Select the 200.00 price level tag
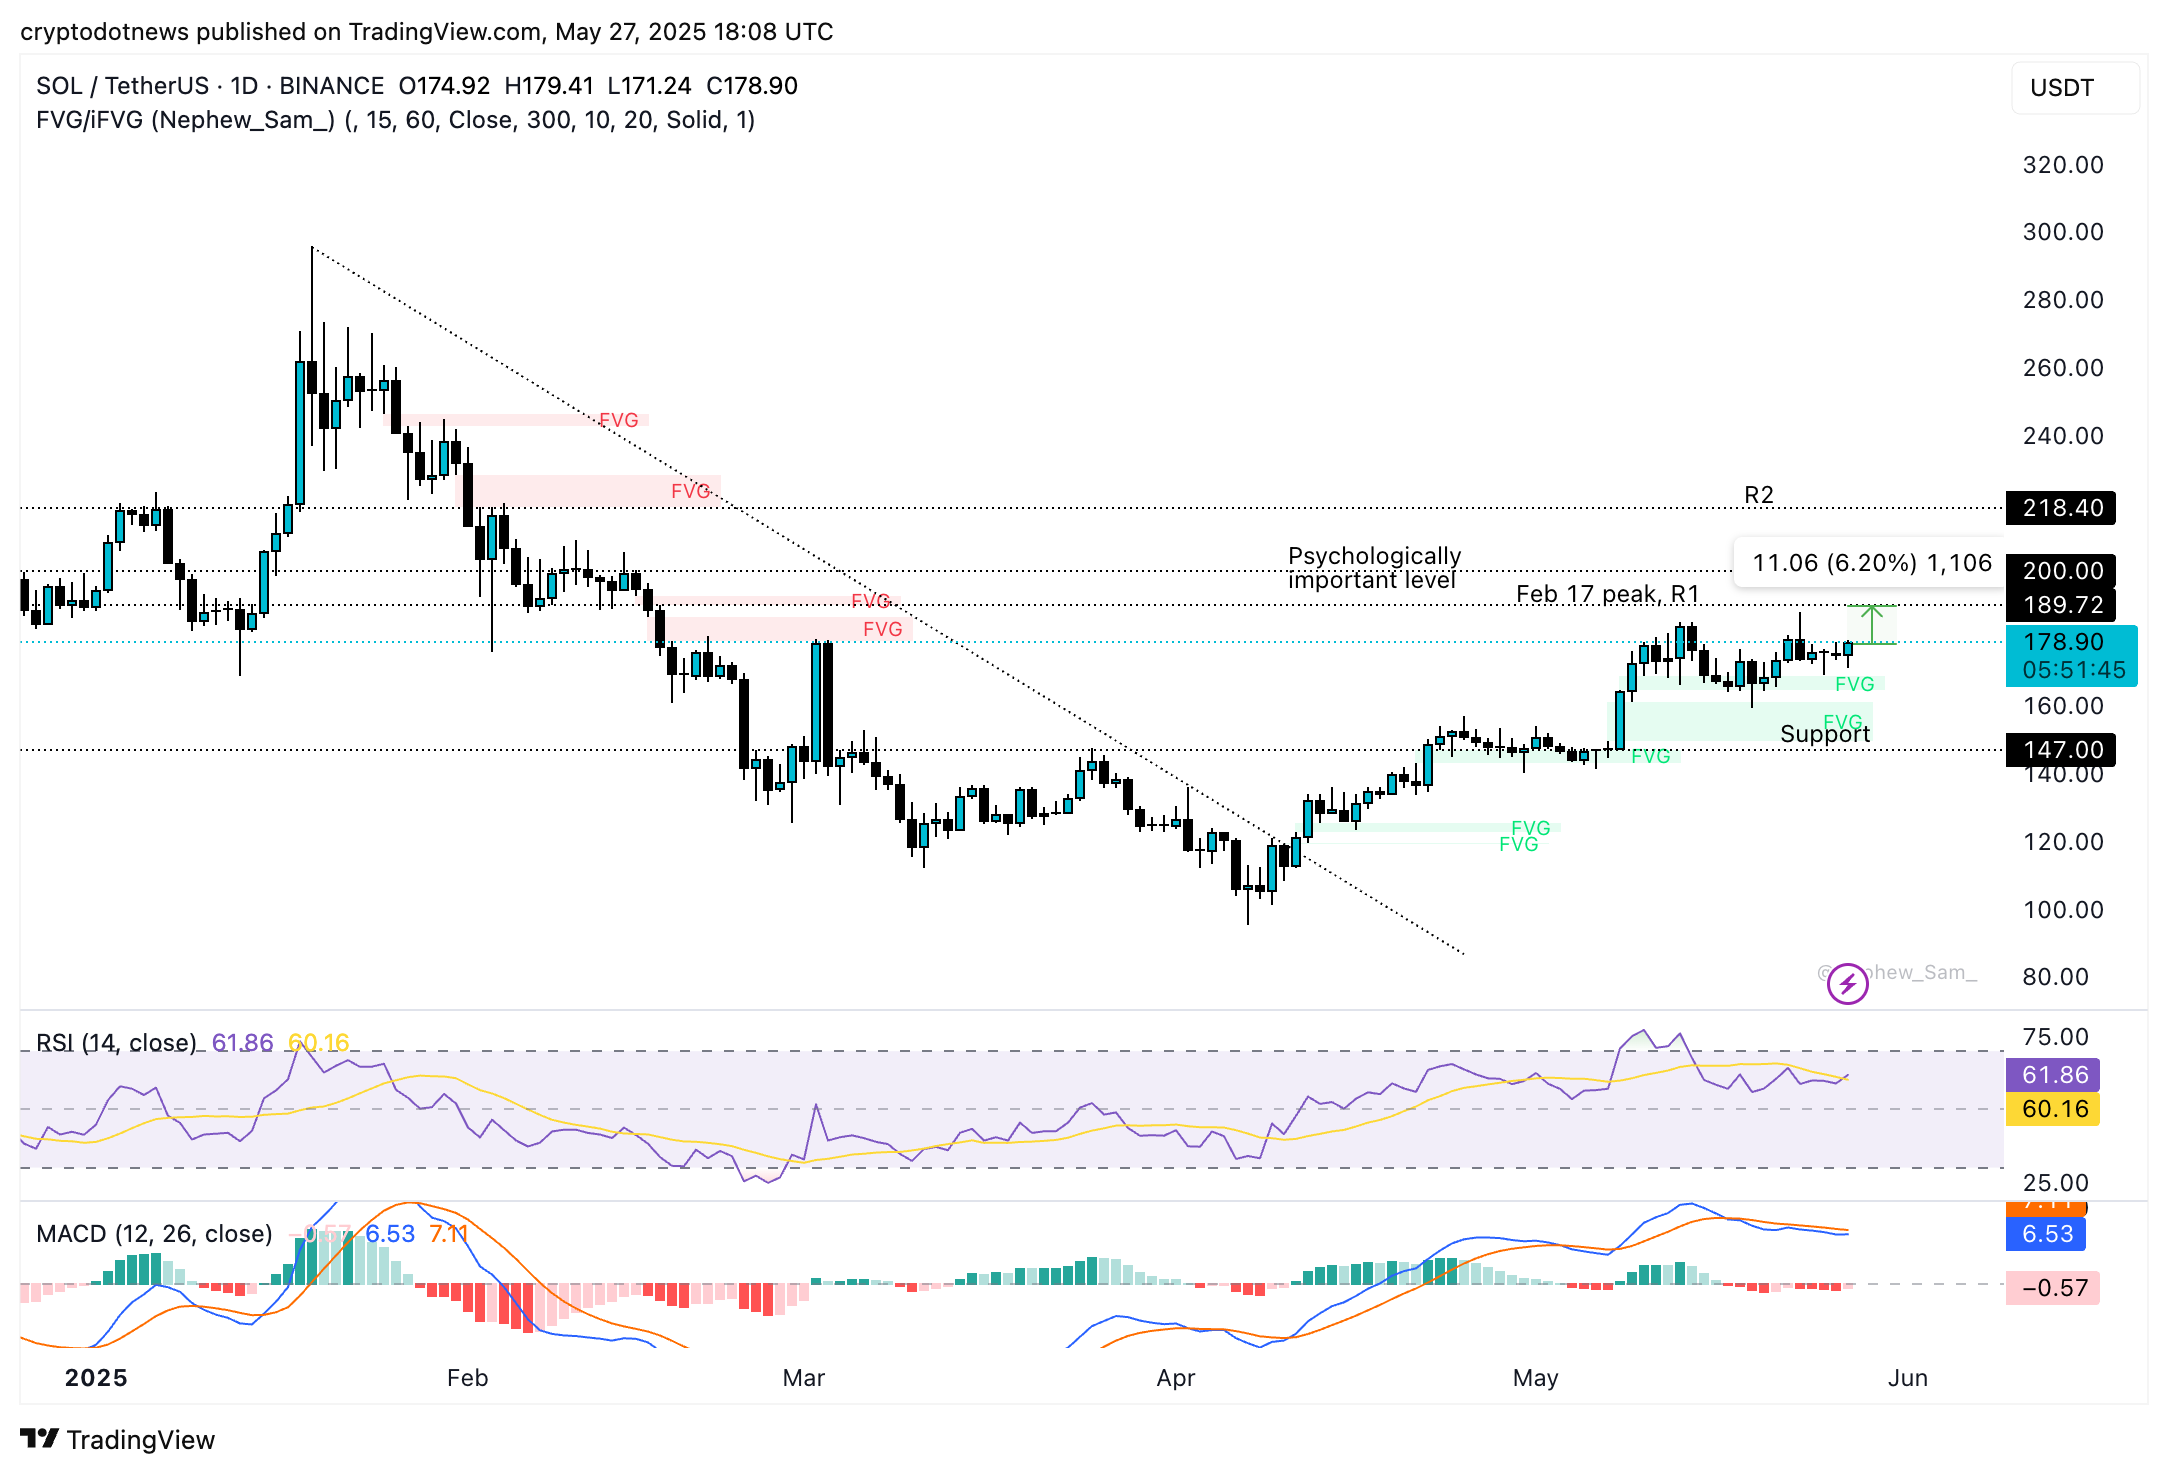 point(2061,571)
